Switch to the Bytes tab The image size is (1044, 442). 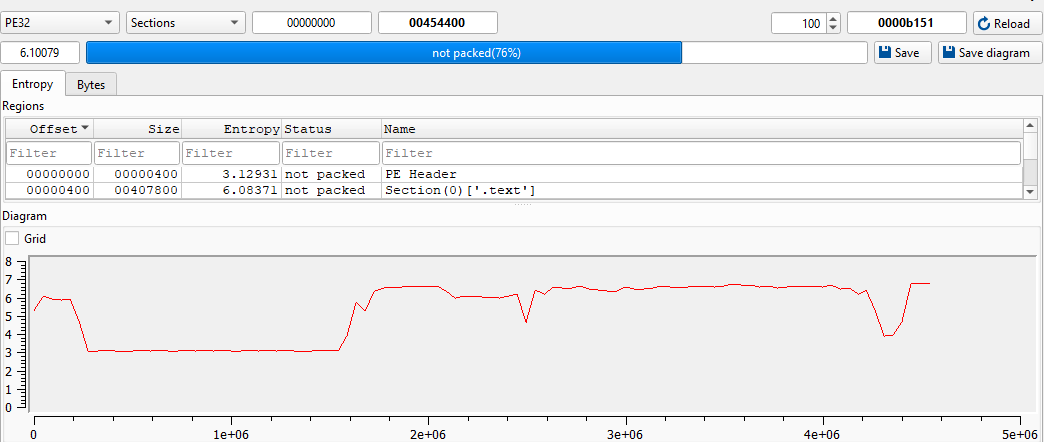click(x=91, y=85)
